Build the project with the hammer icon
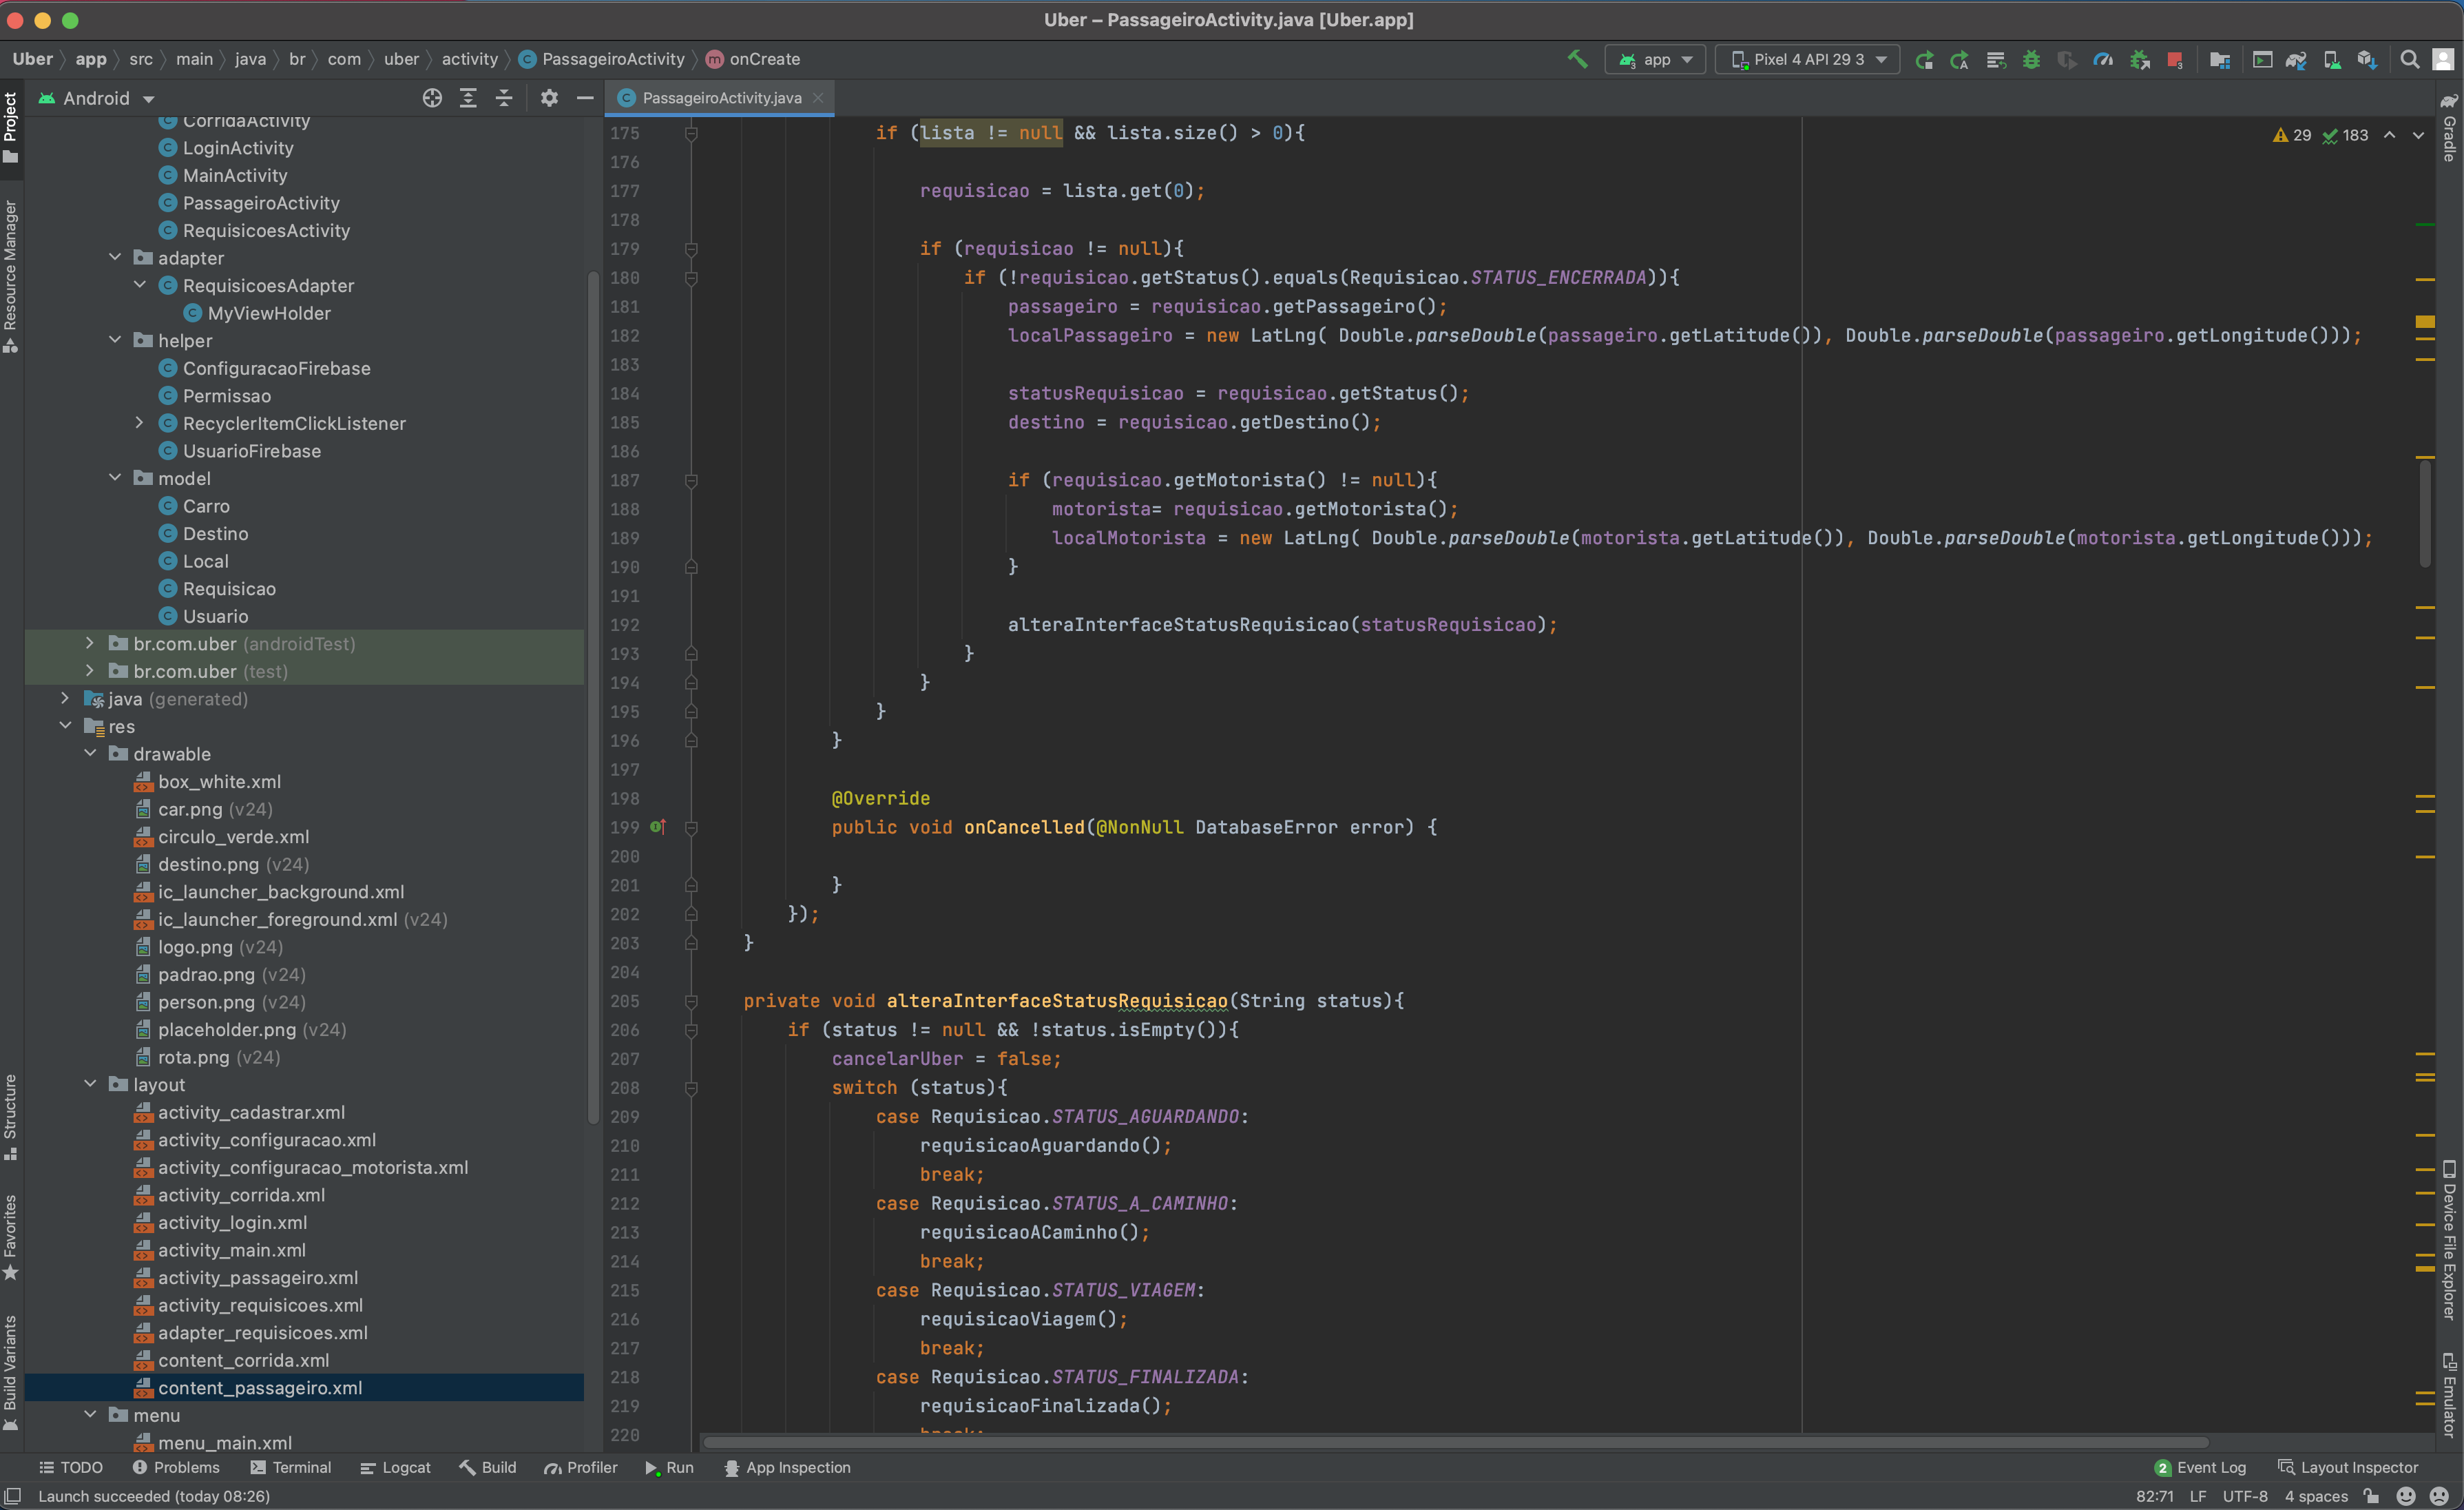 tap(1577, 59)
